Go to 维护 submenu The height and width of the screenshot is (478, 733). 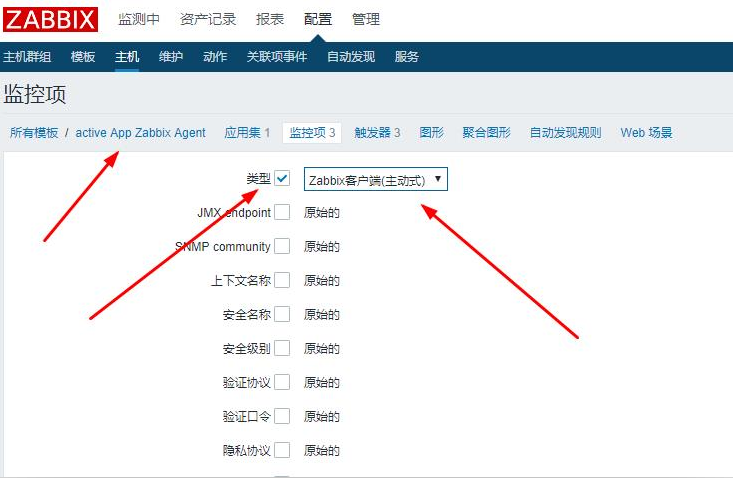[171, 57]
